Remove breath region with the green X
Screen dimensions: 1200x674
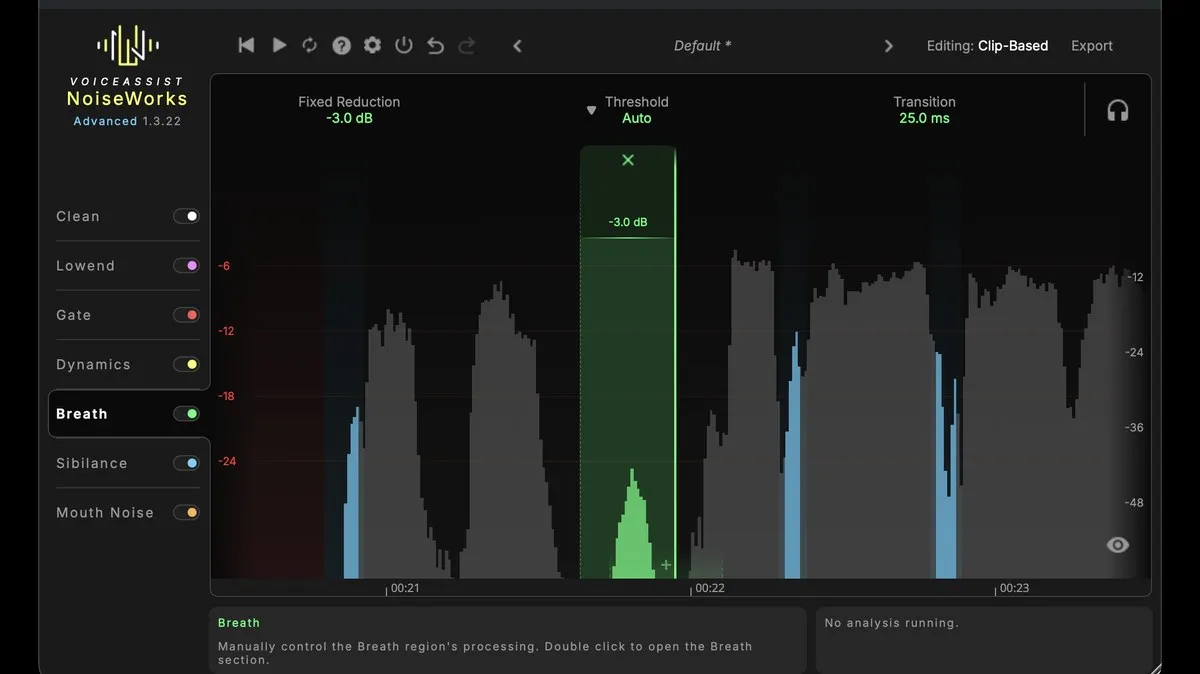[628, 160]
